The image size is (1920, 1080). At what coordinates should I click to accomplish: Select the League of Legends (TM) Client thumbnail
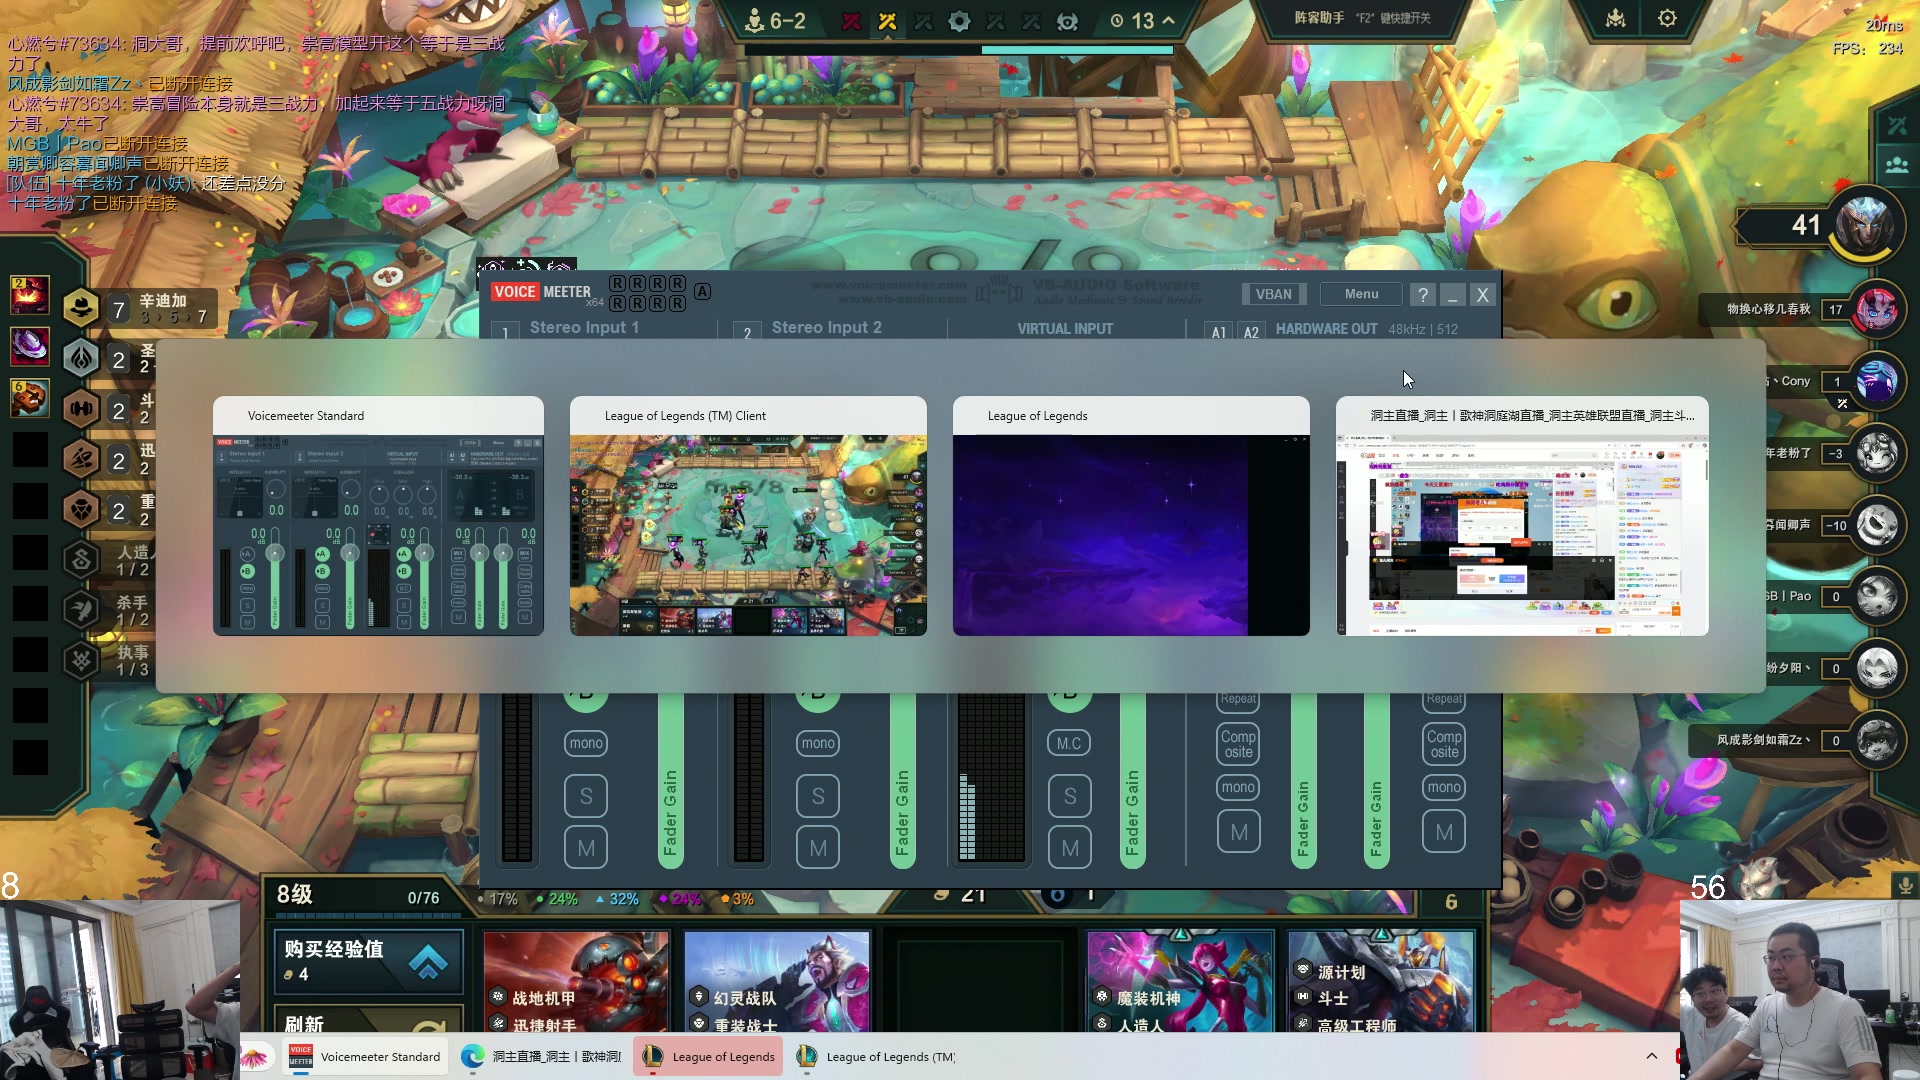point(748,516)
